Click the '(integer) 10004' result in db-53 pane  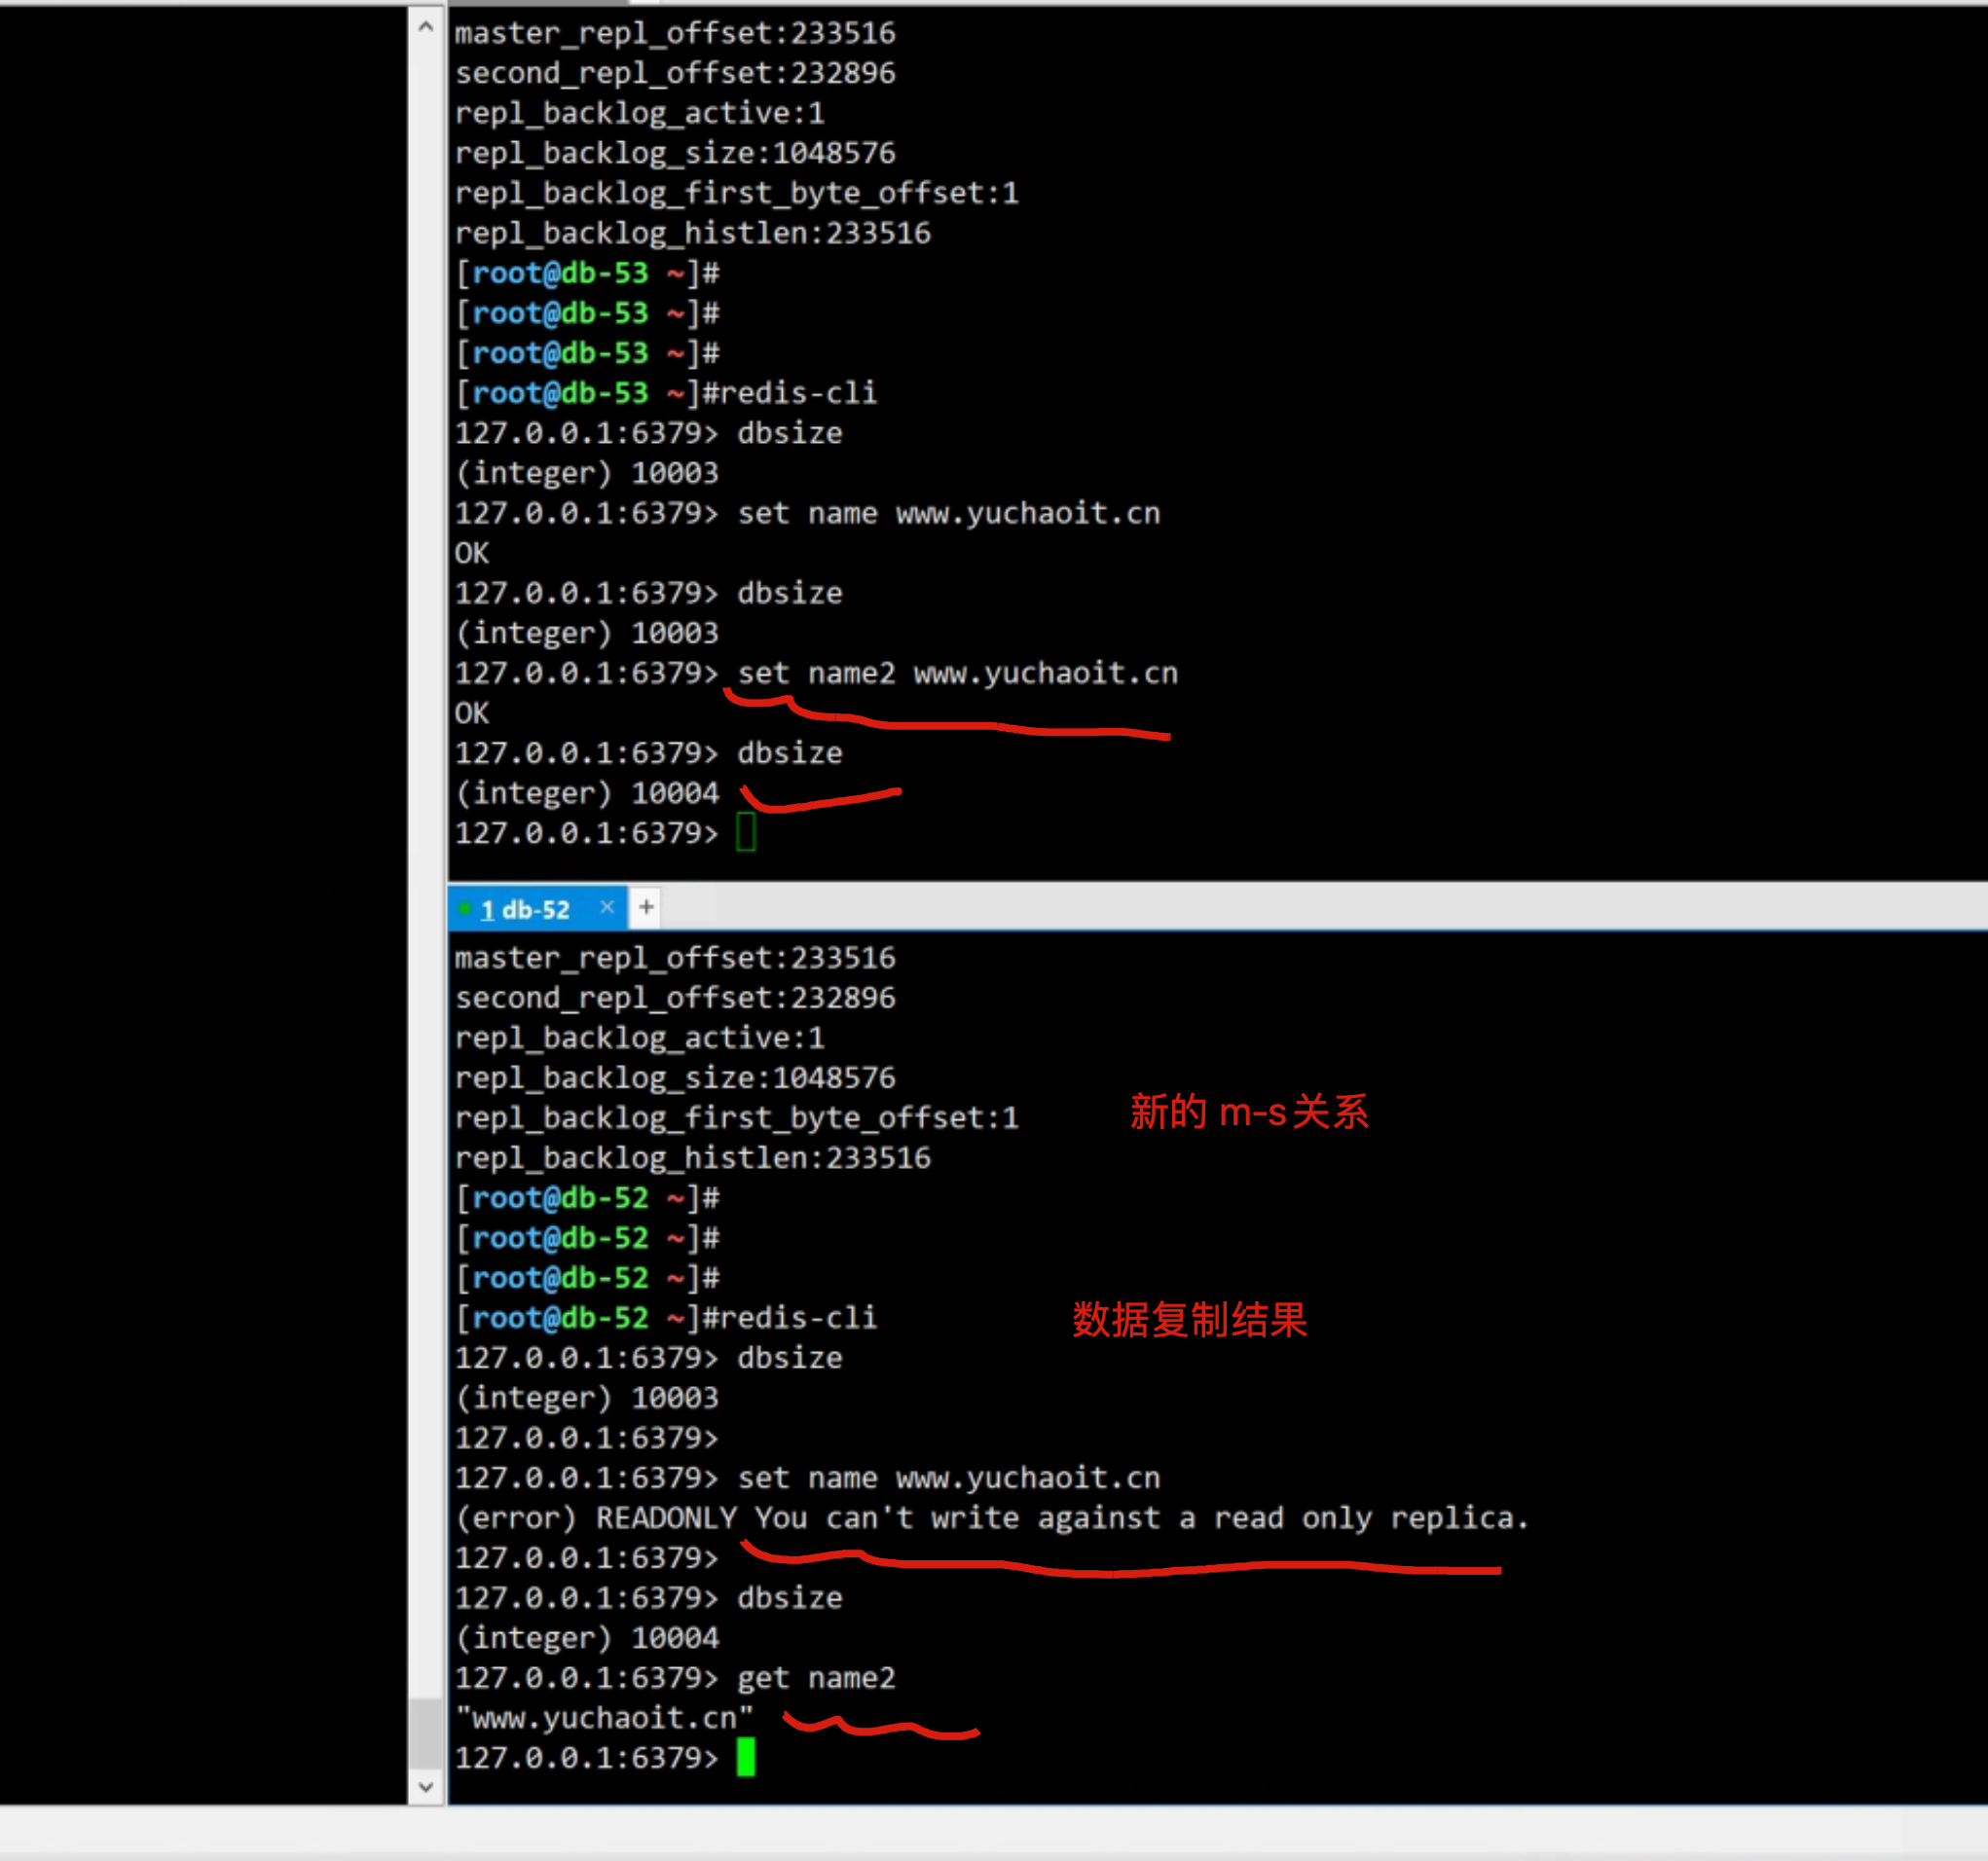pos(587,793)
